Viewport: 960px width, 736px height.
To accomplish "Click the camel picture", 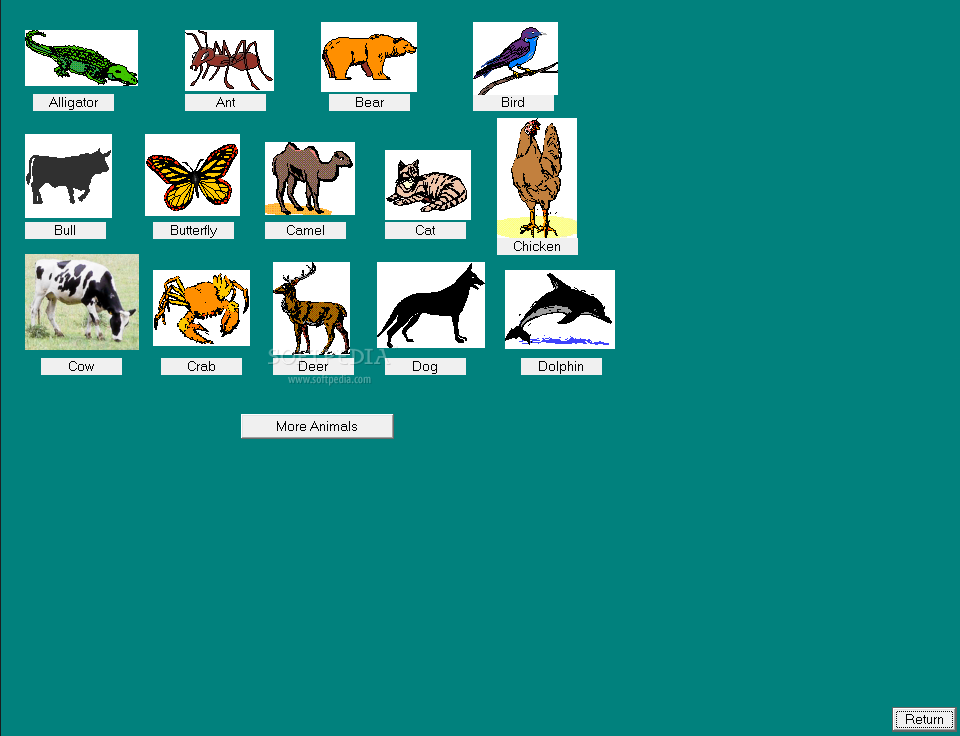I will (x=310, y=179).
